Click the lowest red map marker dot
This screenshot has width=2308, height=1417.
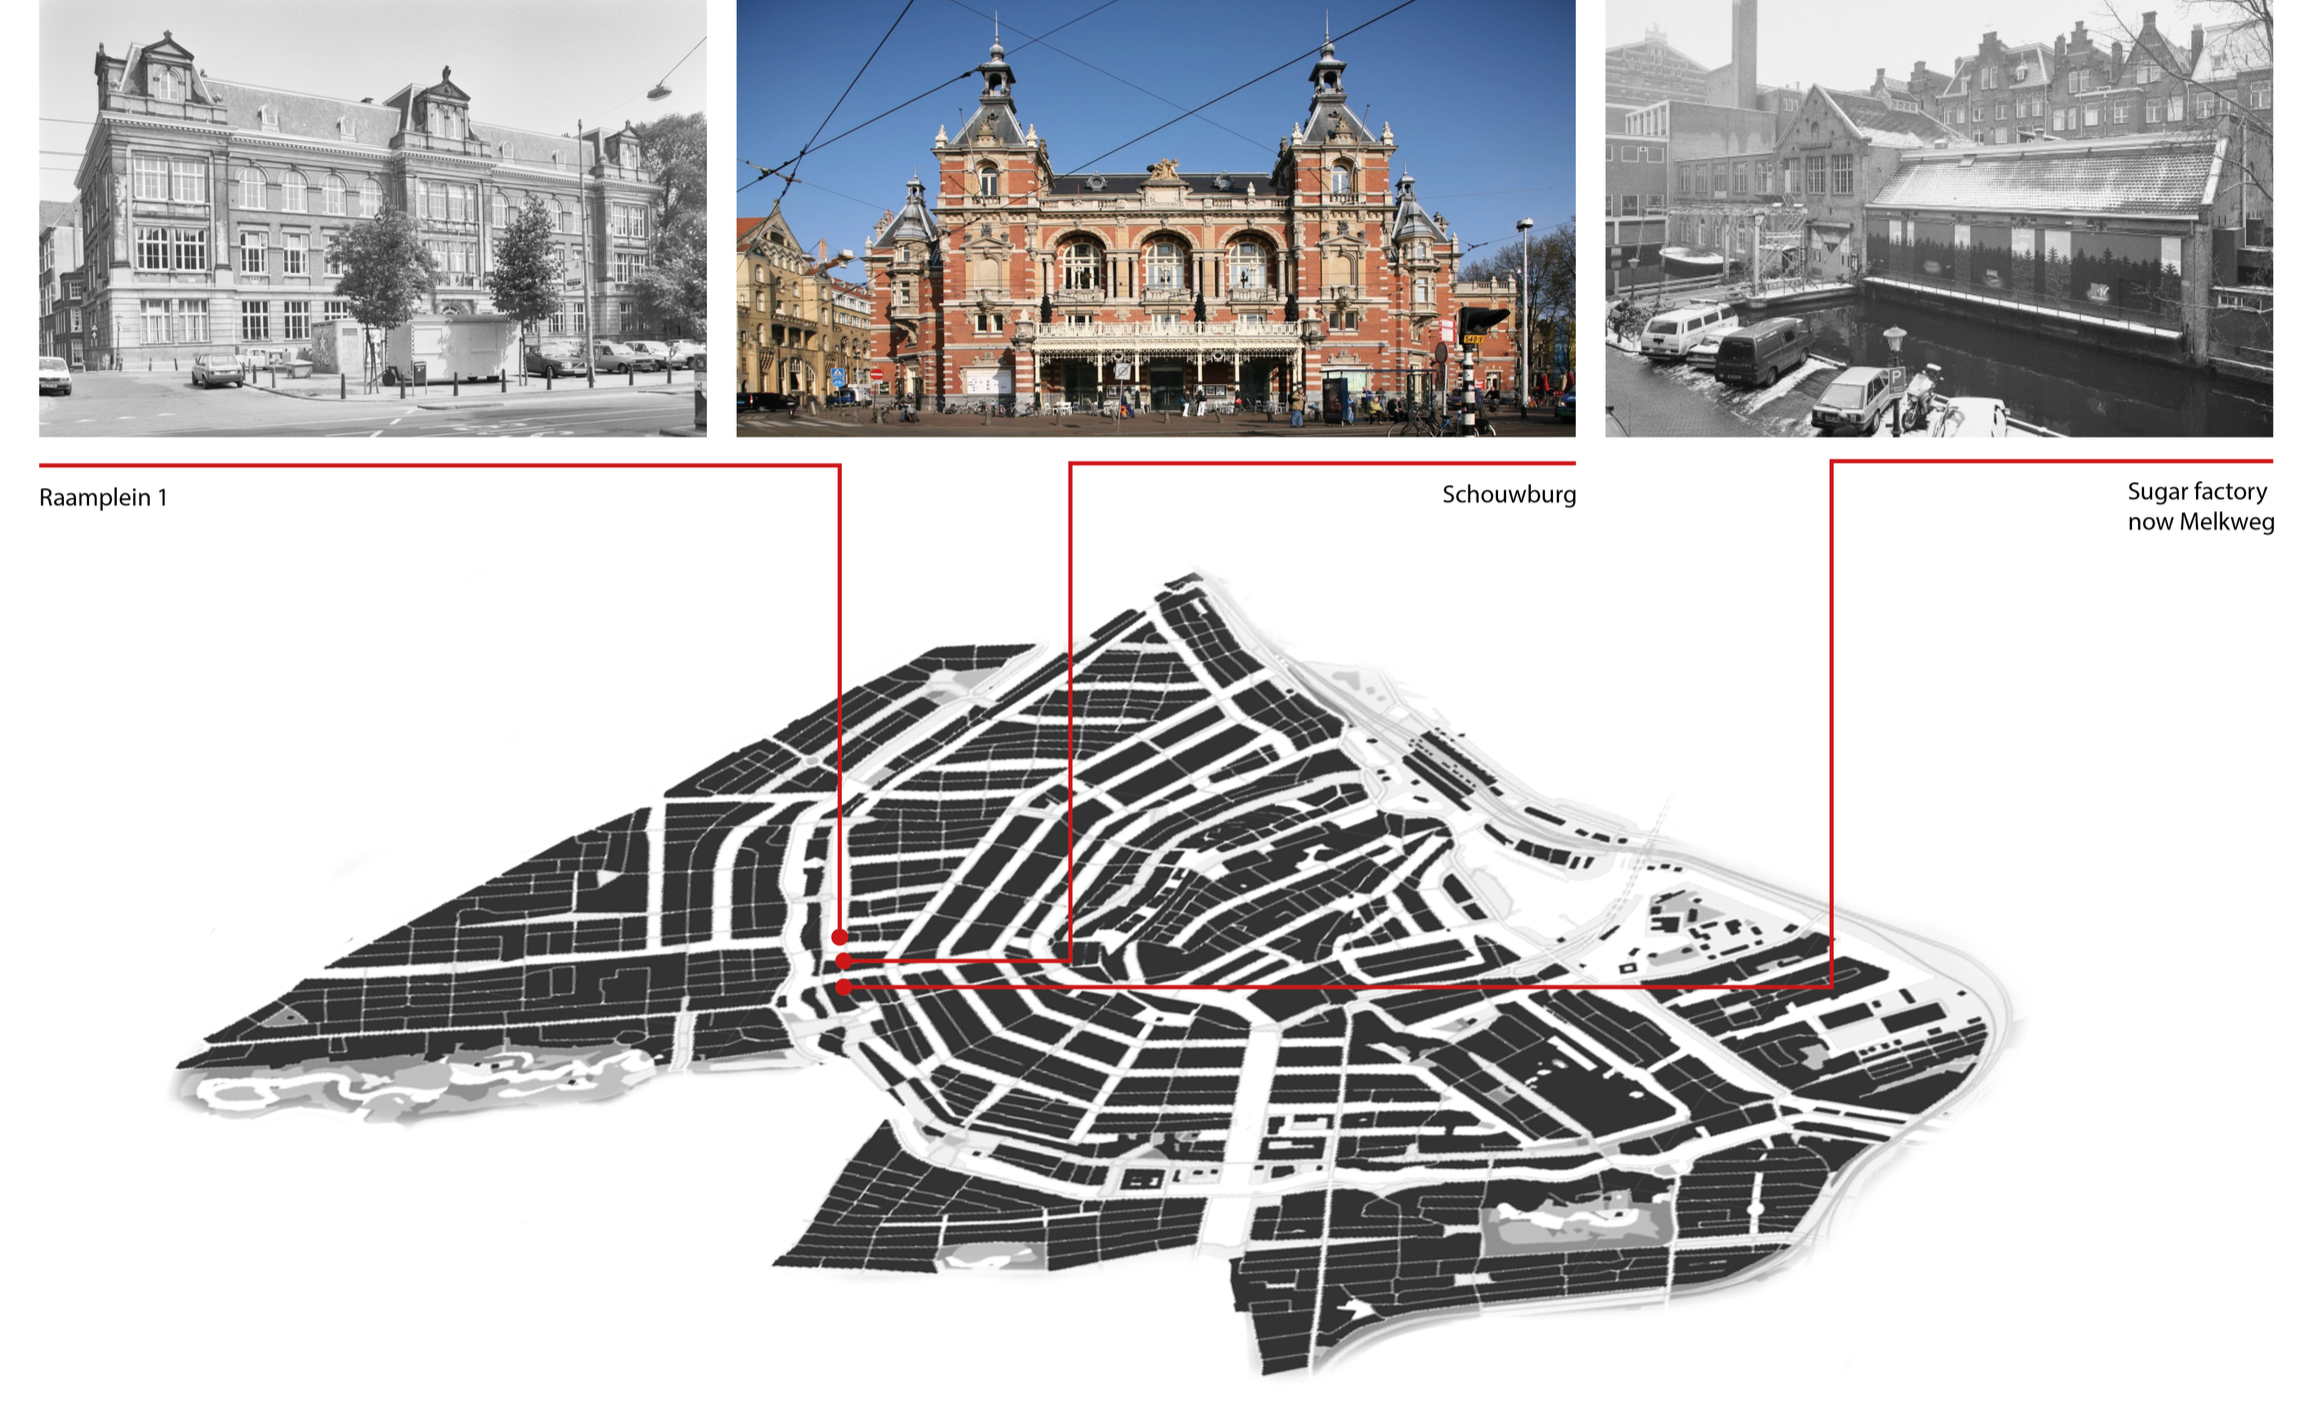843,987
